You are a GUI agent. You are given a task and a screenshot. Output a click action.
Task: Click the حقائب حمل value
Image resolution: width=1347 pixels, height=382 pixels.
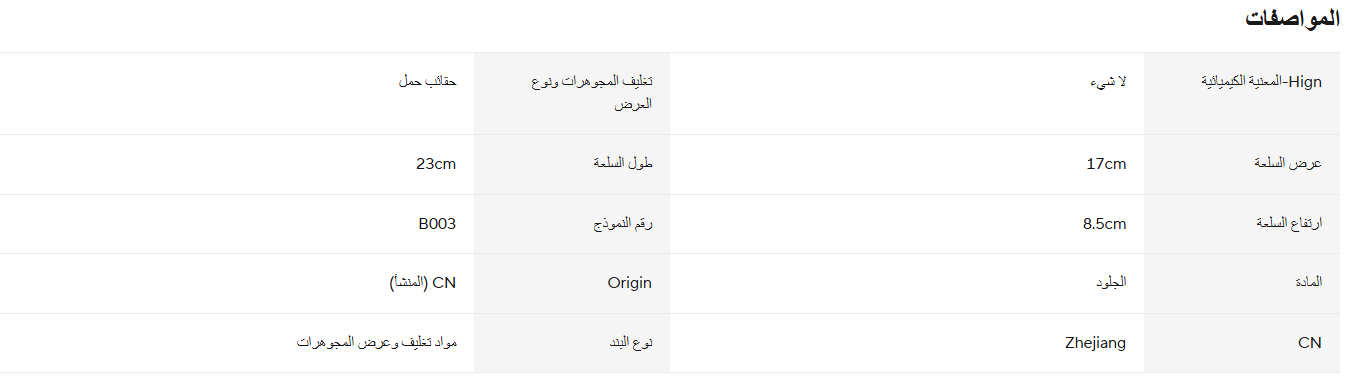coord(426,82)
